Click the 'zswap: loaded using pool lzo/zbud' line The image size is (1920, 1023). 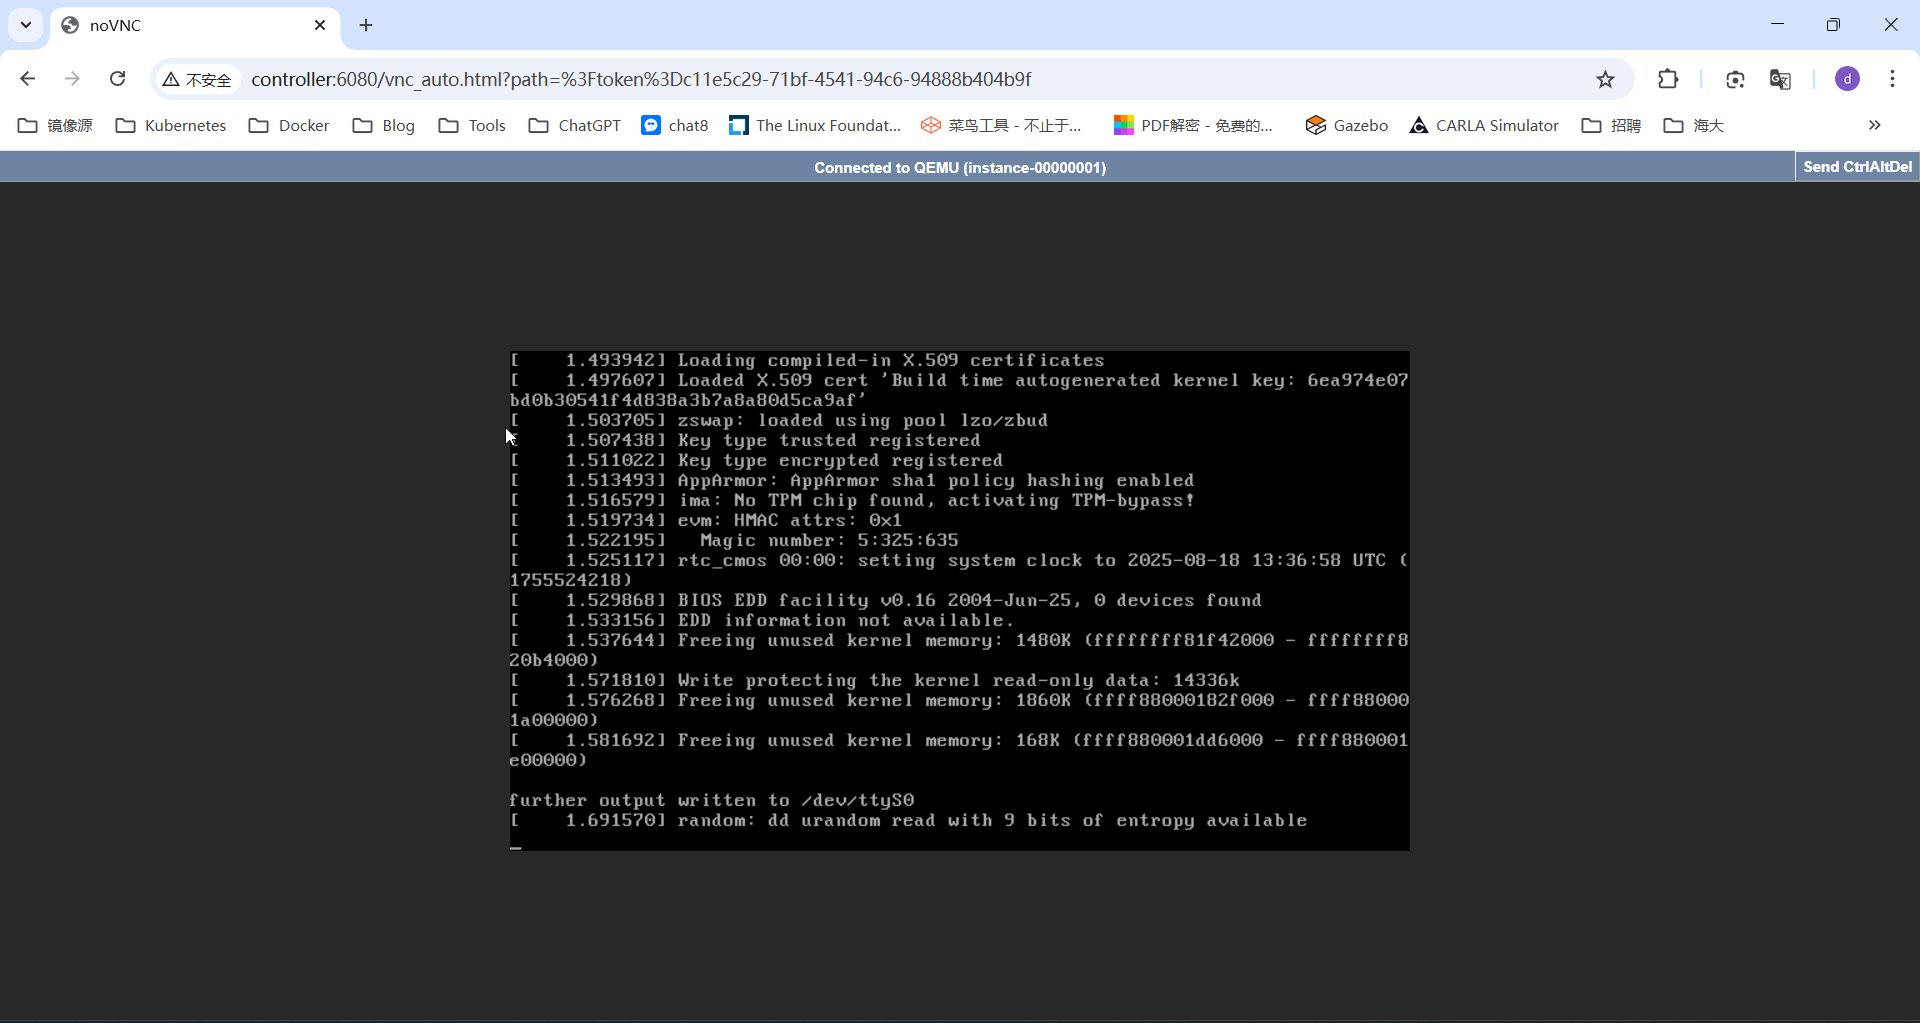pos(779,420)
